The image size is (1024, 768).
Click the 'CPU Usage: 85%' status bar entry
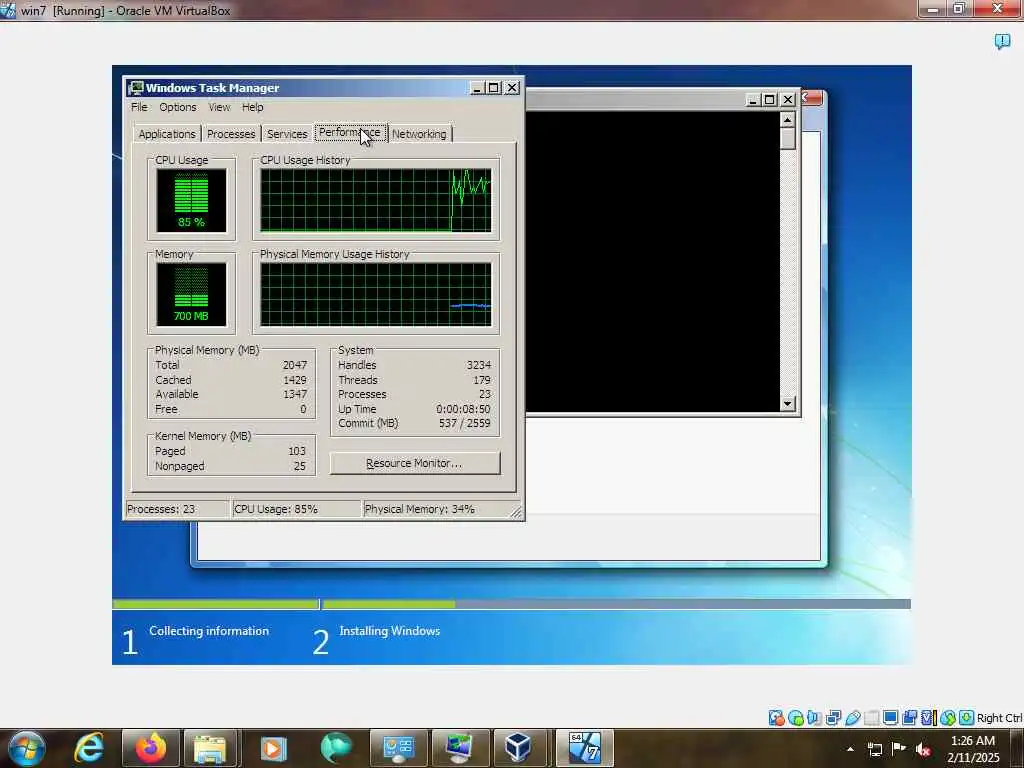(x=296, y=509)
